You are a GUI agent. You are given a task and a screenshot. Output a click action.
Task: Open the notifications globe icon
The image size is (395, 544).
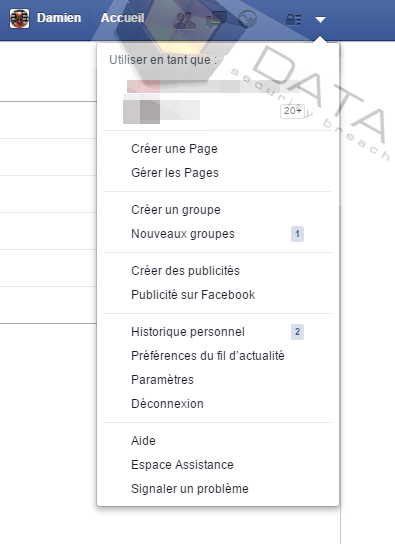[248, 19]
